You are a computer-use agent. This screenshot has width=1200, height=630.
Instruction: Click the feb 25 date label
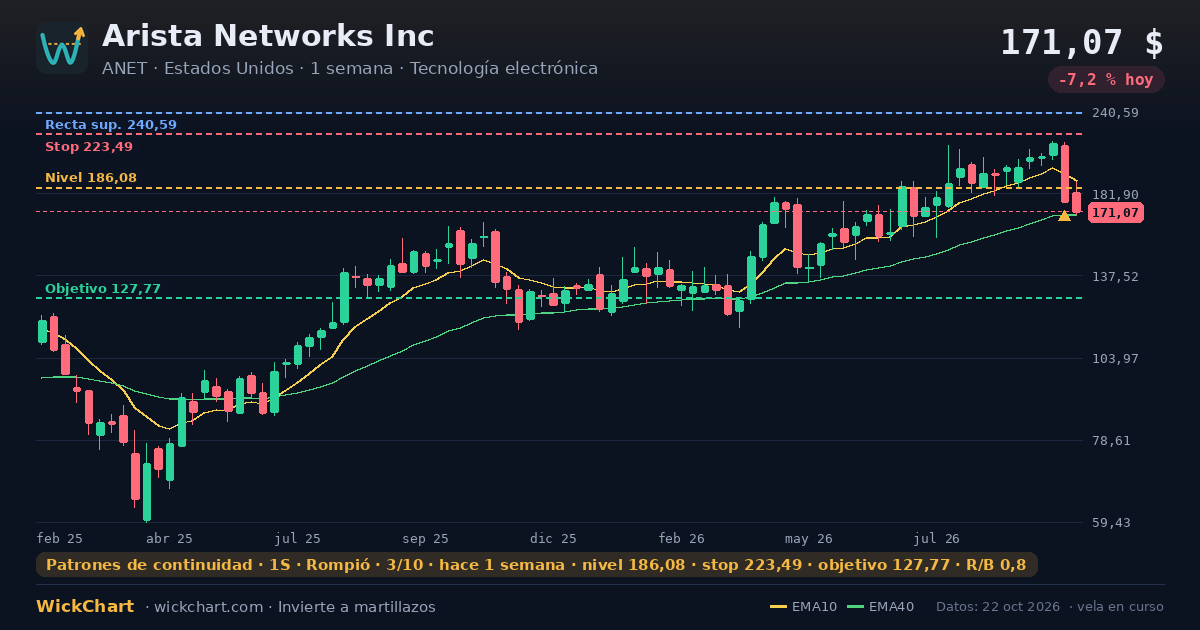(x=60, y=538)
